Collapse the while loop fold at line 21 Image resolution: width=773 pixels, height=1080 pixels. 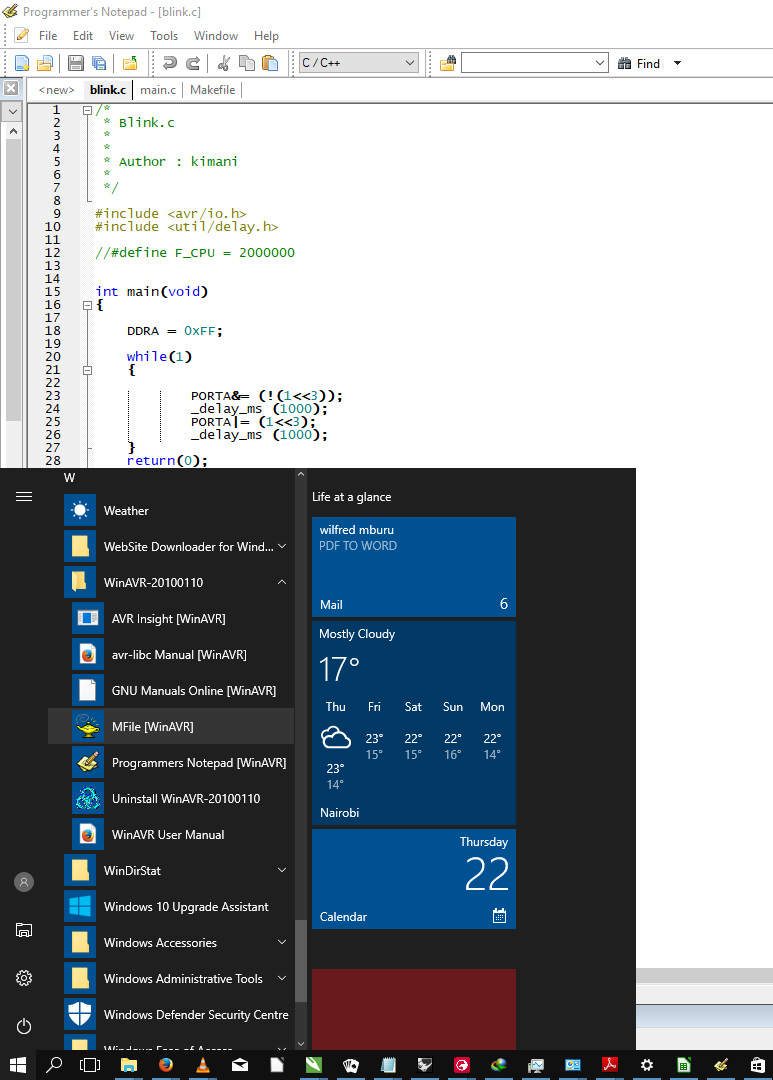87,370
